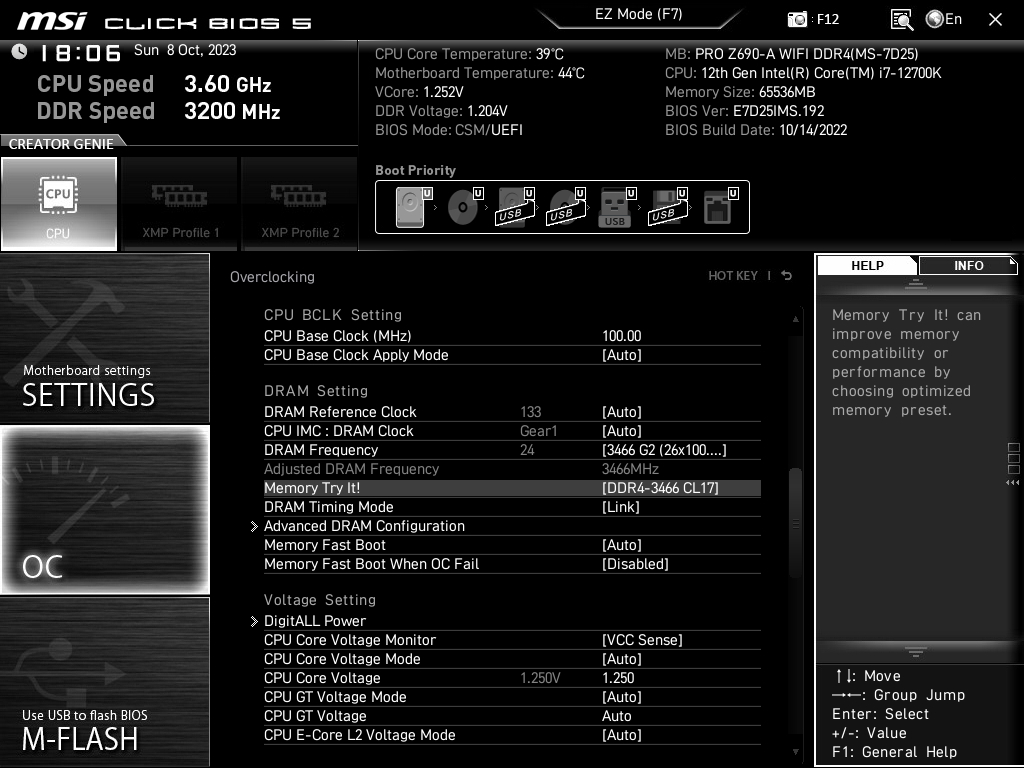Screen dimensions: 1024x768
Task: Click the Overclocking page title
Action: [272, 276]
